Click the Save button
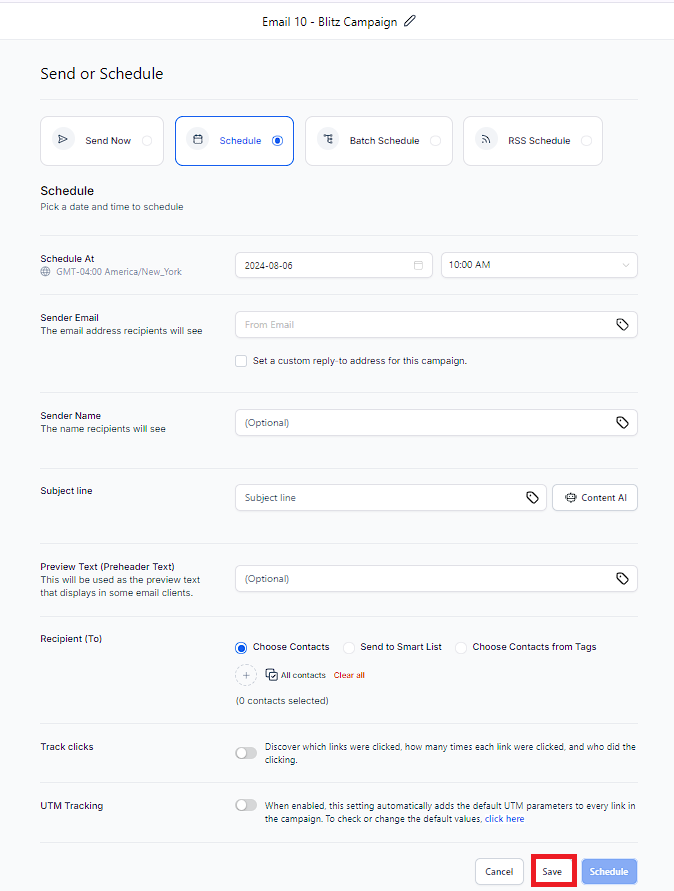The height and width of the screenshot is (891, 674). pyautogui.click(x=552, y=871)
